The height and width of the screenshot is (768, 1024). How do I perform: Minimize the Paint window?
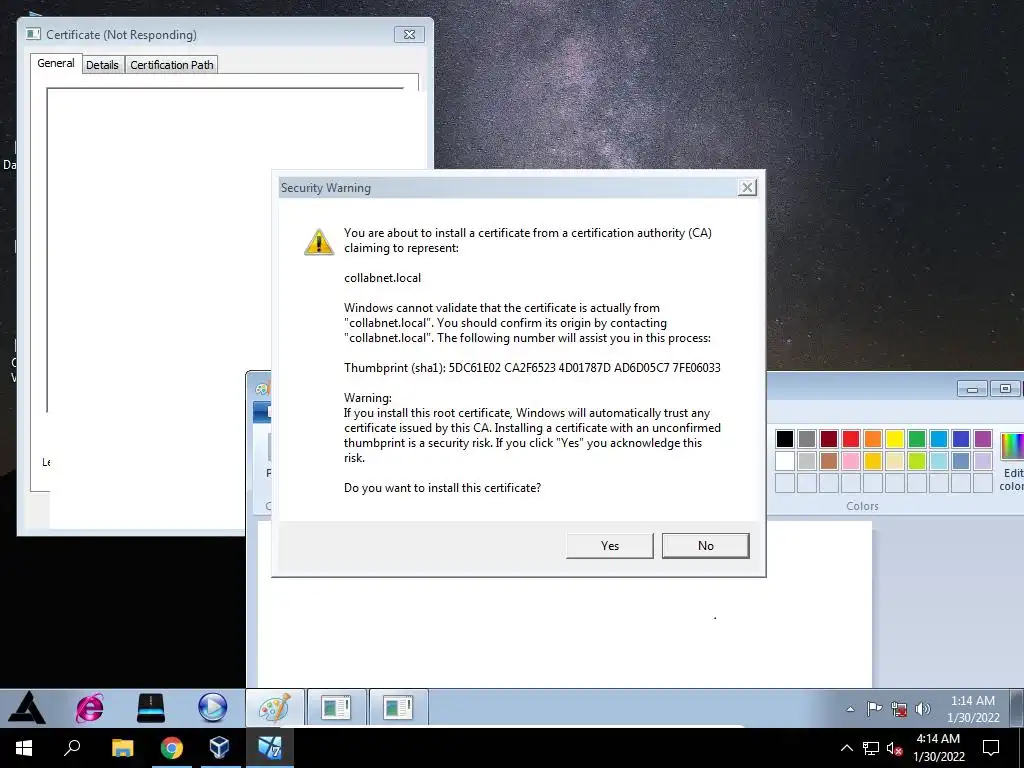tap(972, 389)
